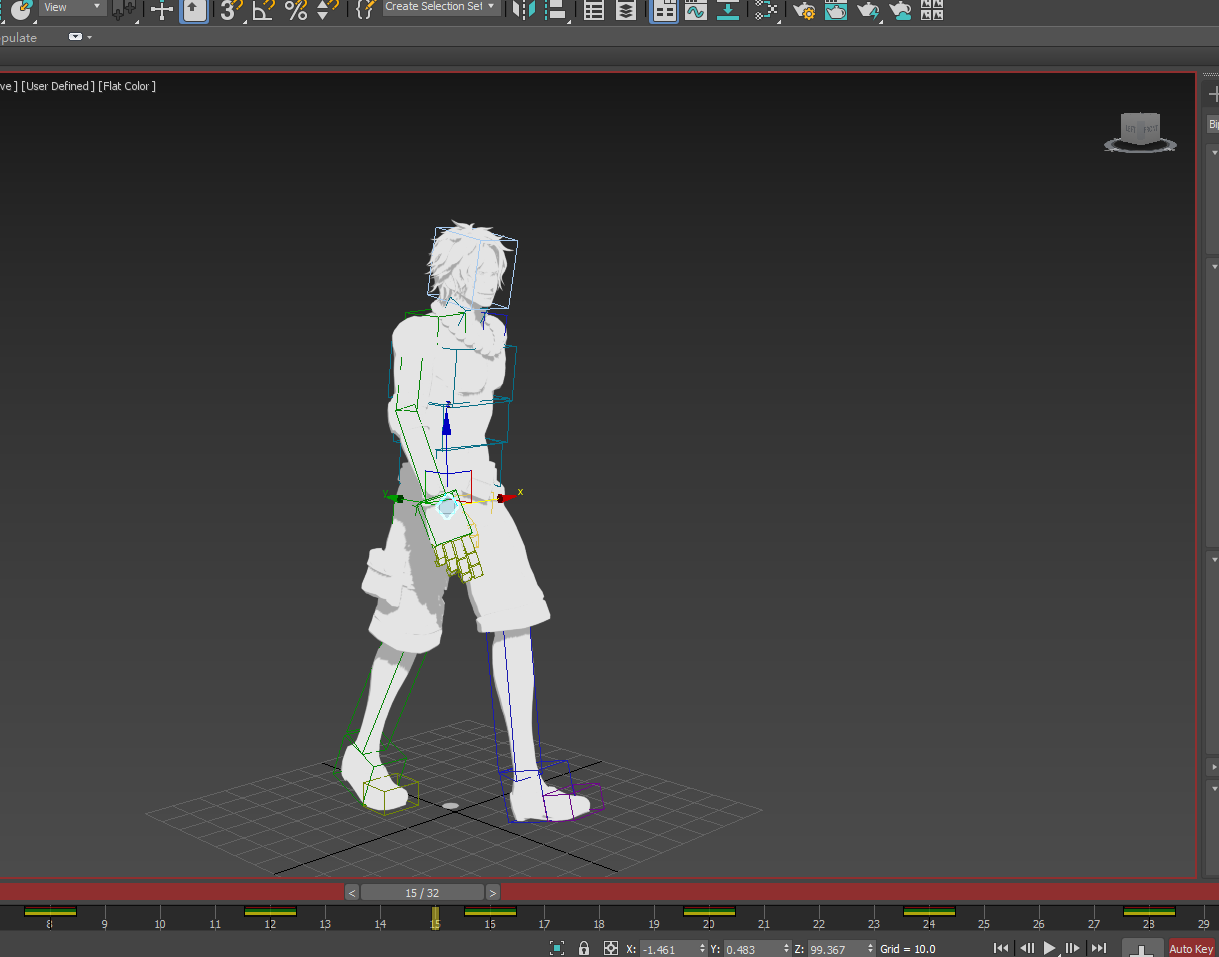The image size is (1219, 957).
Task: Toggle Percent Snap in the toolbar
Action: tap(295, 10)
